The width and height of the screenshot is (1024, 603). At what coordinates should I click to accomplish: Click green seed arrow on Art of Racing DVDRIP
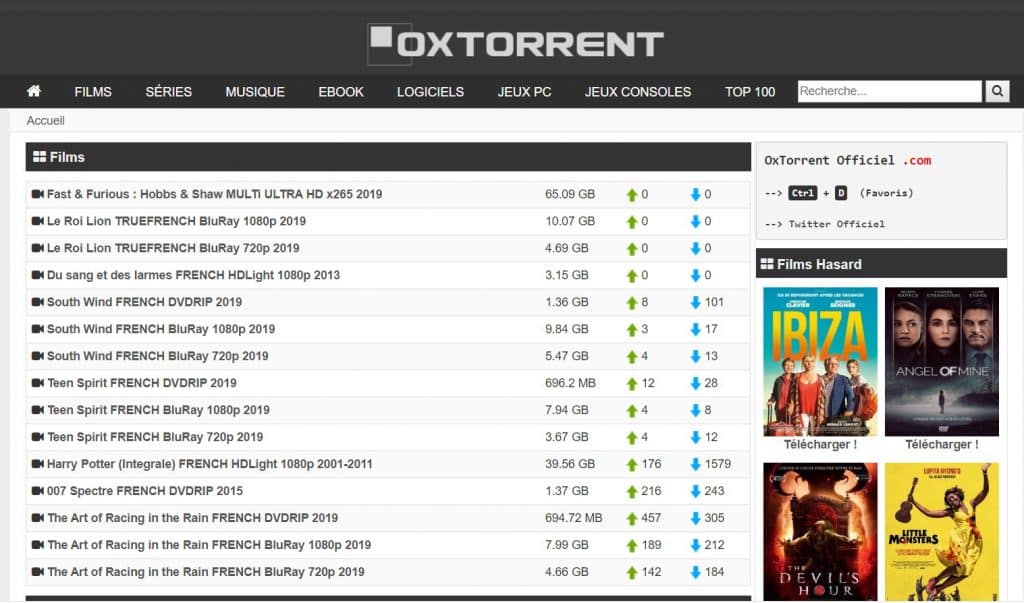pyautogui.click(x=632, y=519)
